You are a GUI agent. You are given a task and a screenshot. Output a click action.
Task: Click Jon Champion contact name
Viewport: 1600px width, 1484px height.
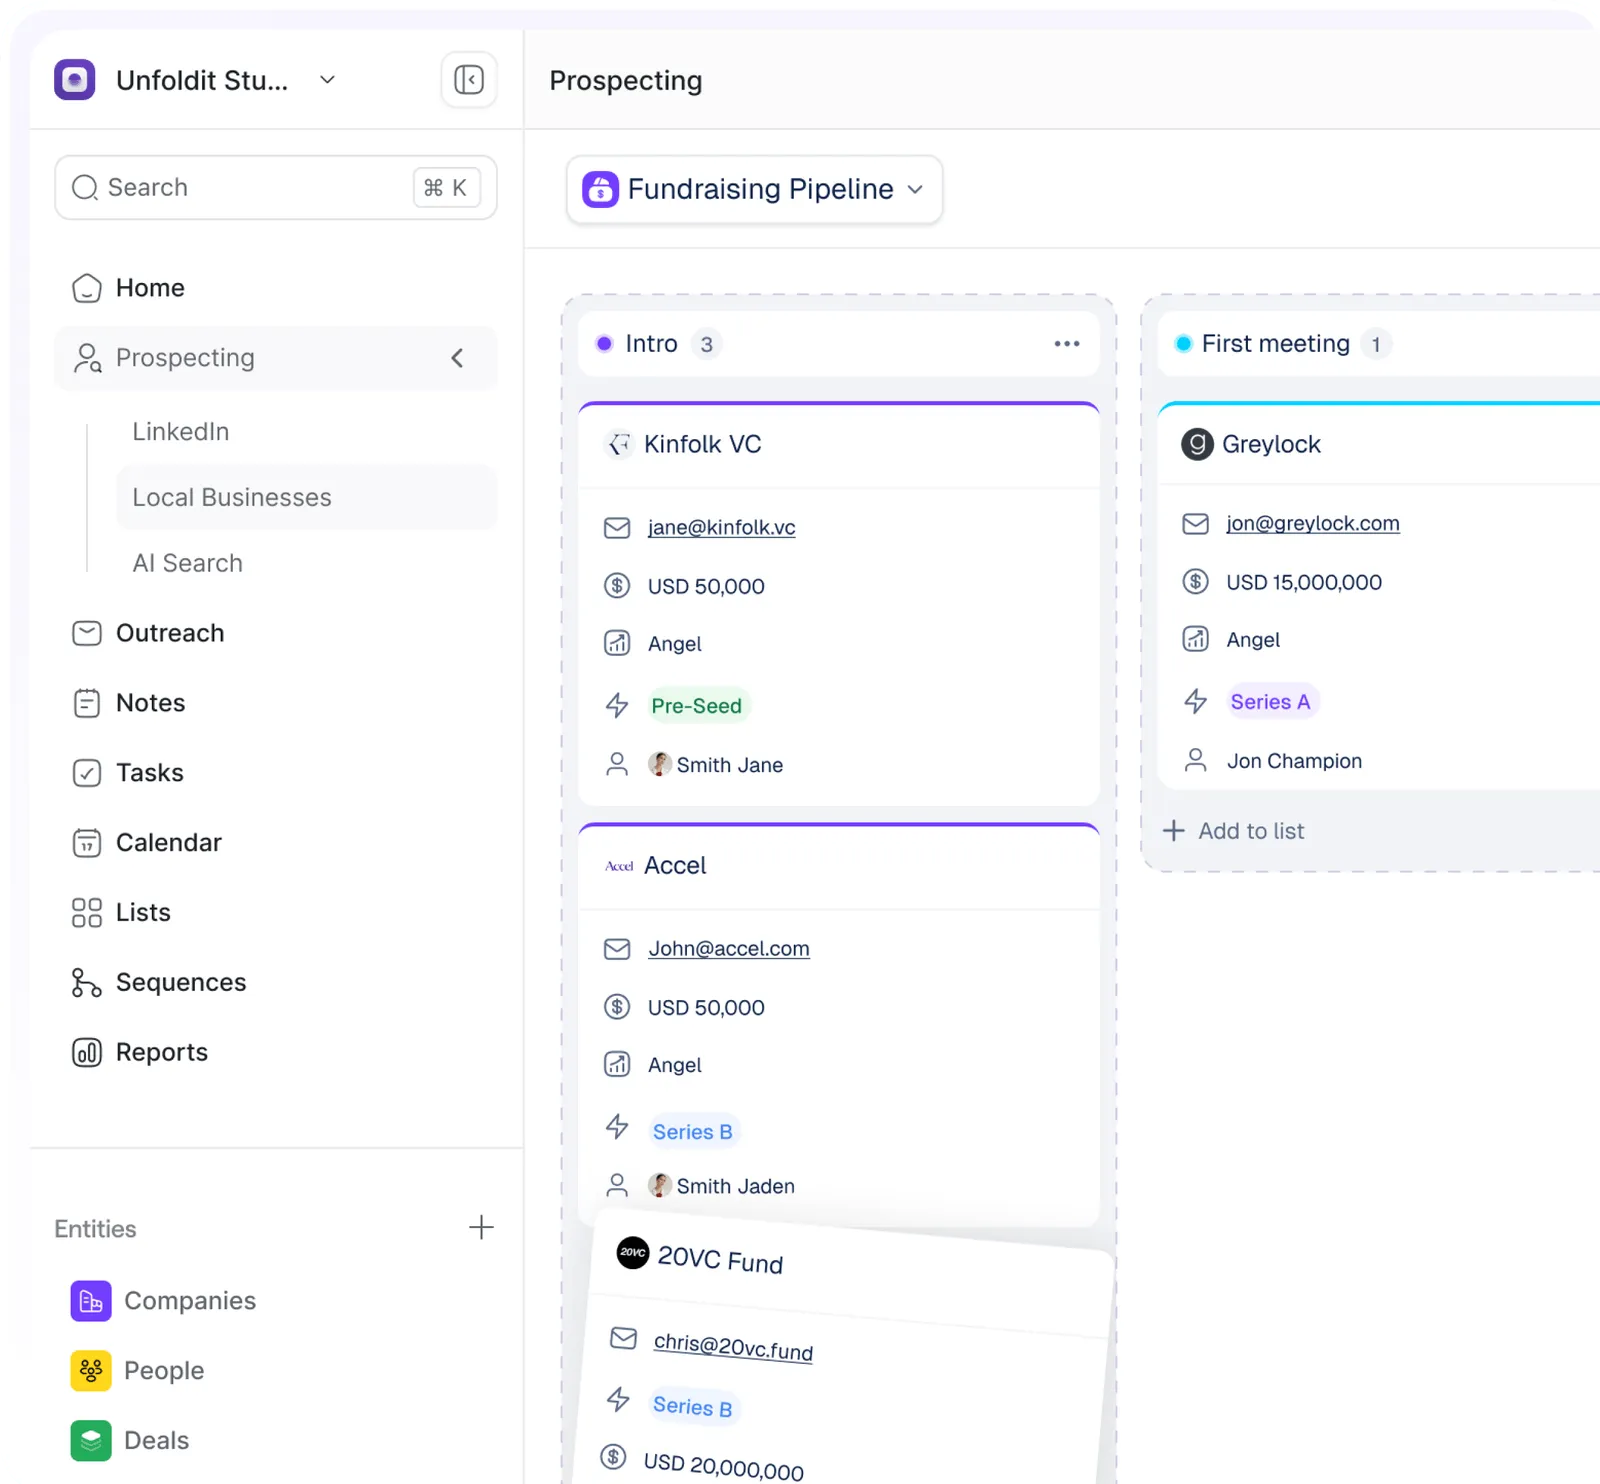(1295, 761)
